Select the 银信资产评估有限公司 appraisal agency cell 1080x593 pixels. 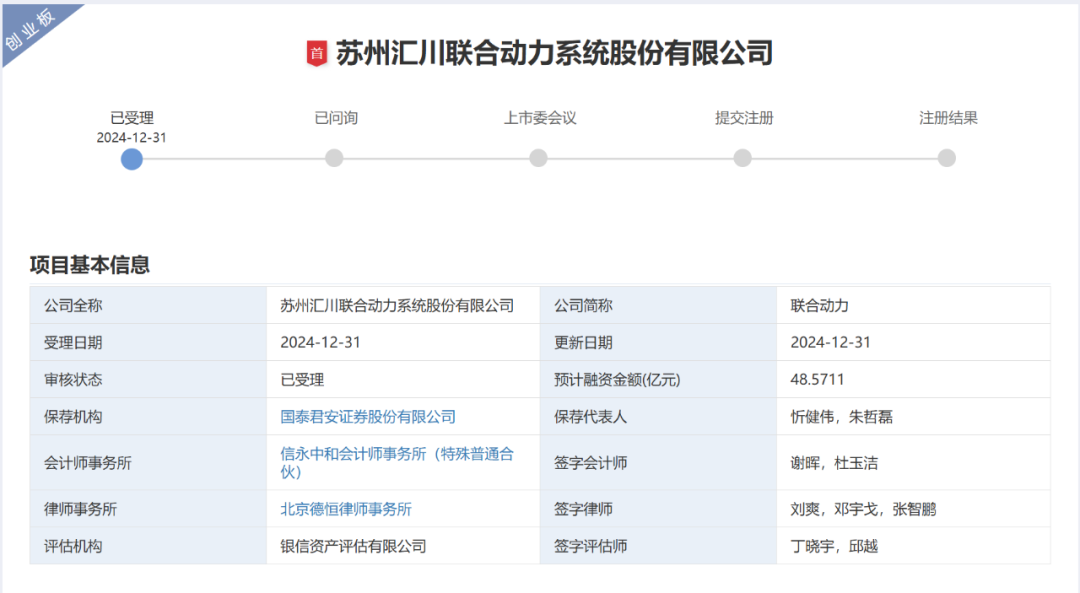353,546
